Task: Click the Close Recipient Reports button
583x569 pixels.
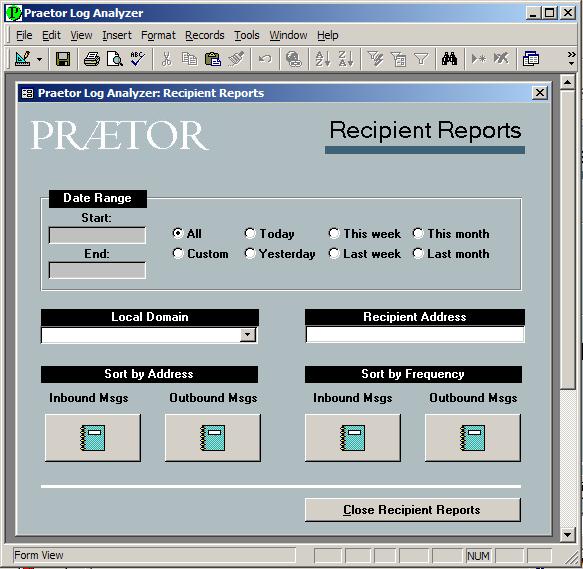Action: tap(413, 509)
